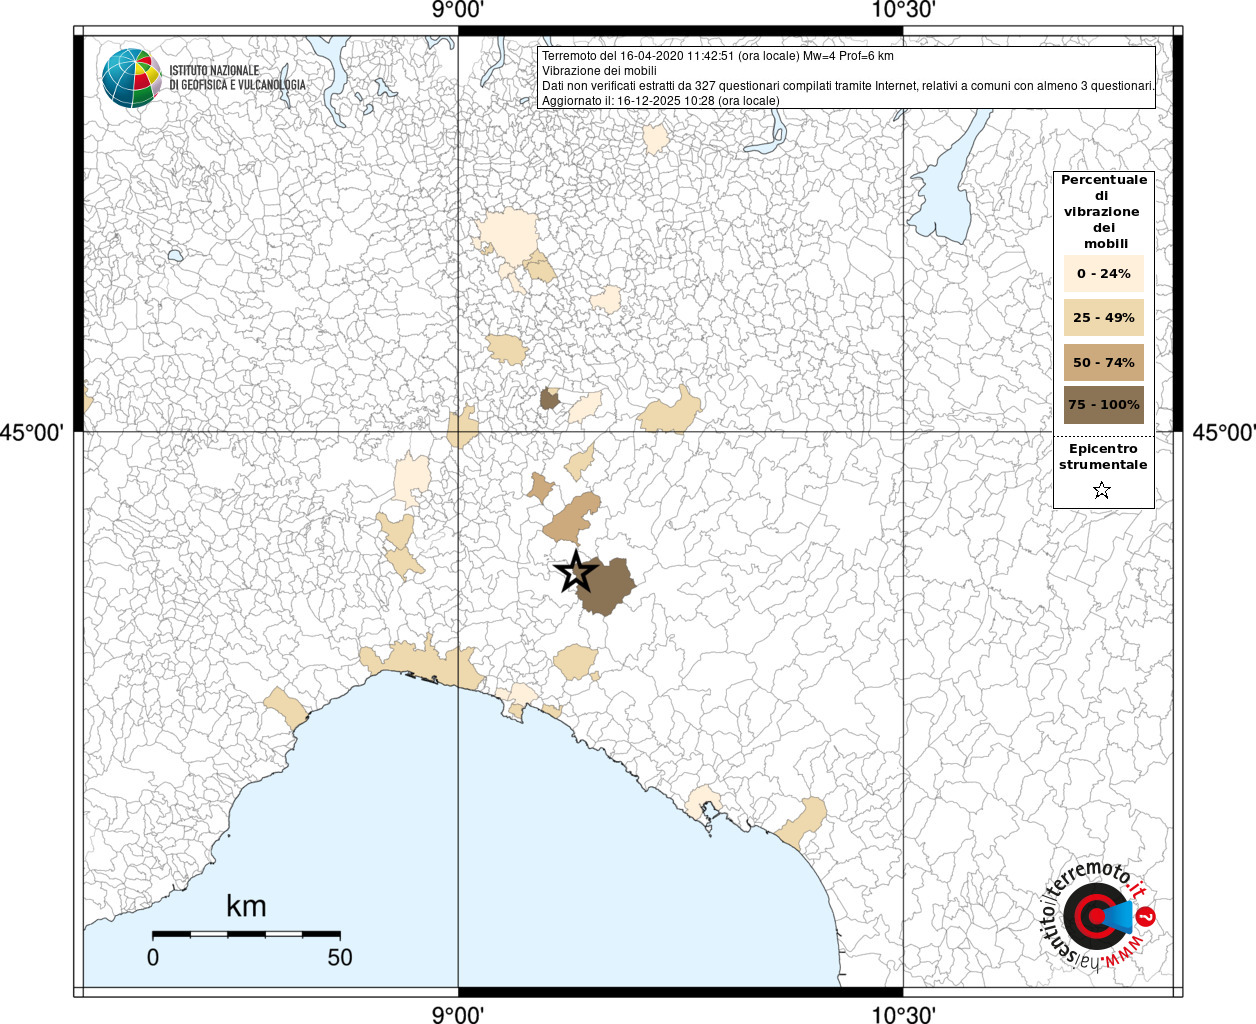The height and width of the screenshot is (1024, 1256).
Task: Click the '50' scale bar value
Action: coord(340,957)
